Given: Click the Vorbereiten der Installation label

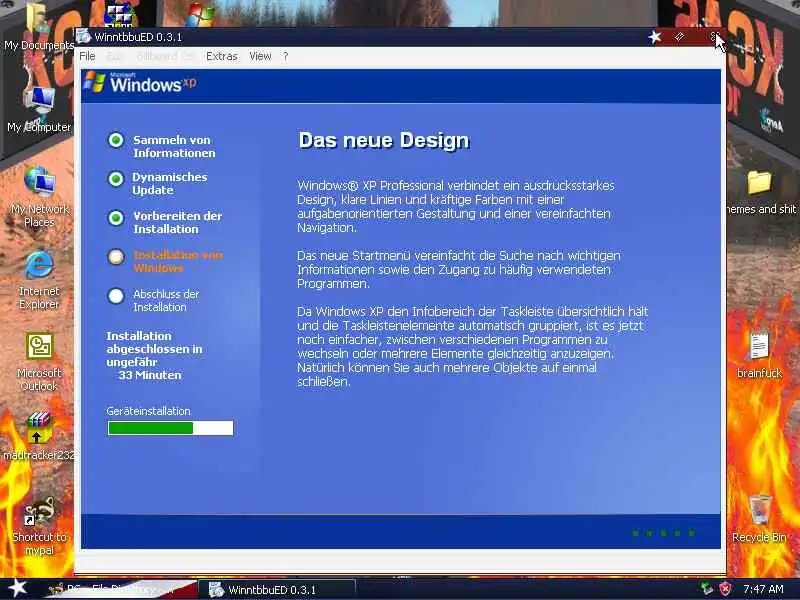Looking at the screenshot, I should [x=178, y=222].
